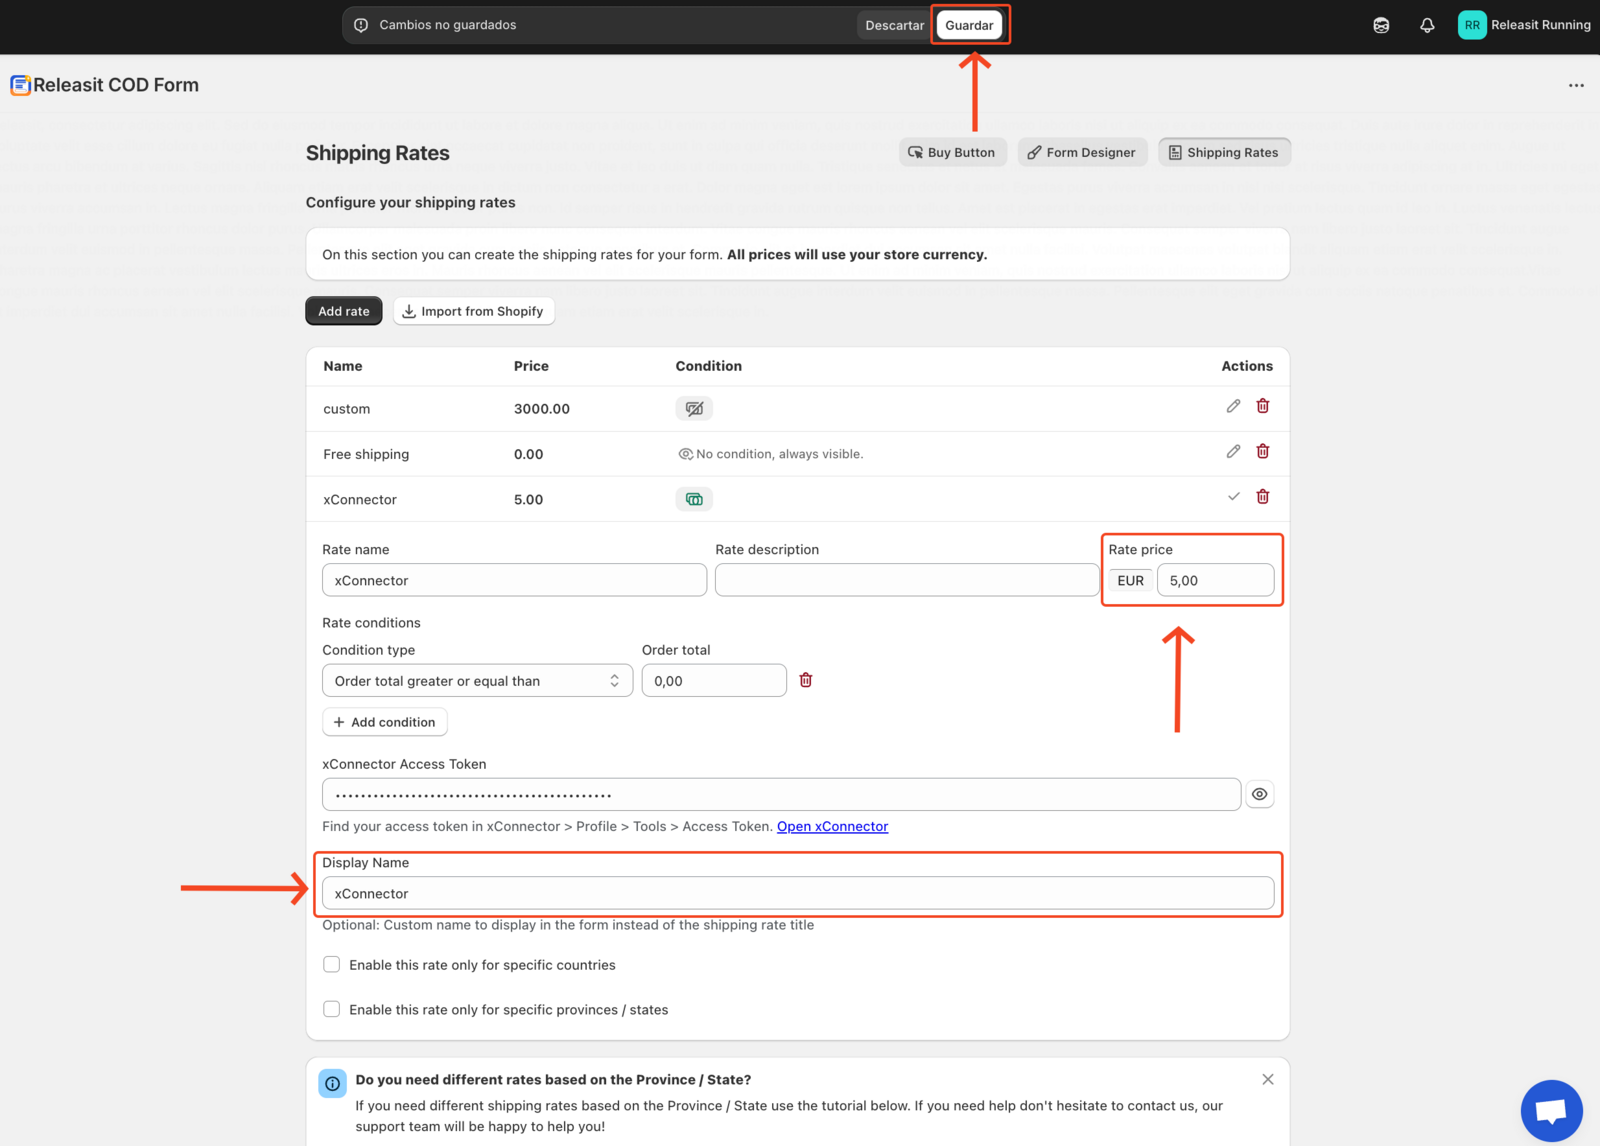
Task: Open the three-dot more options menu
Action: tap(1576, 86)
